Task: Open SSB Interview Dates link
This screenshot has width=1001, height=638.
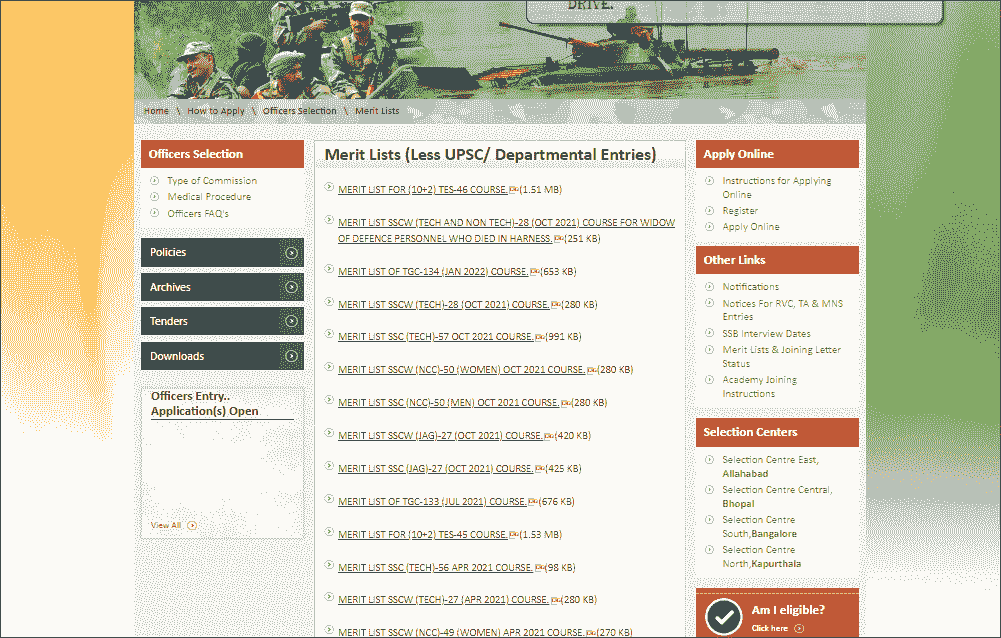Action: tap(766, 334)
